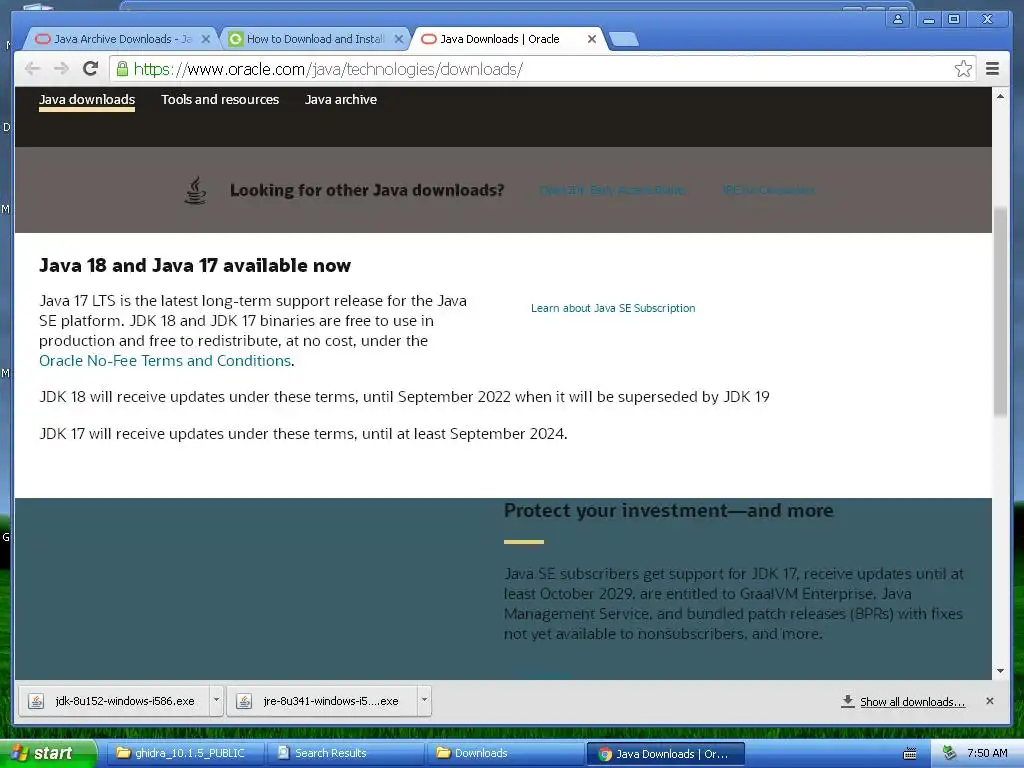
Task: Open Java archive nav item
Action: point(341,100)
